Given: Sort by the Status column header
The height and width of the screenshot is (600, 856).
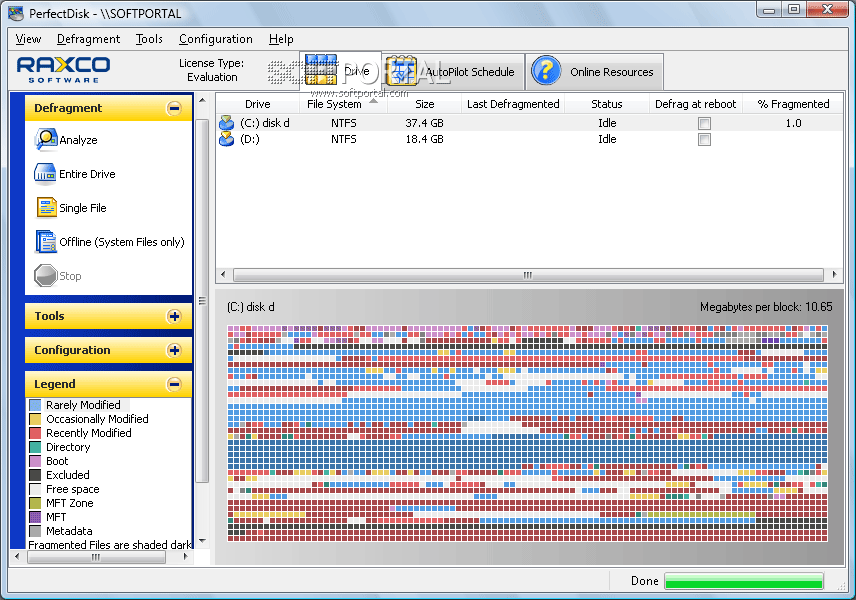Looking at the screenshot, I should tap(607, 104).
